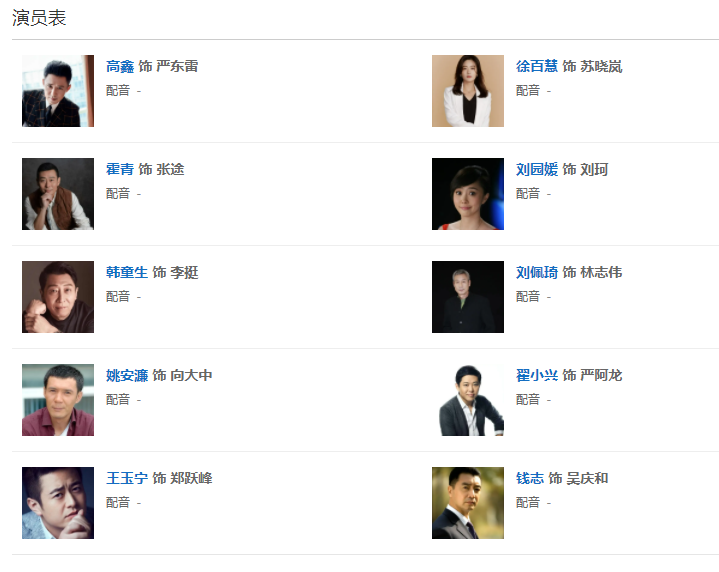
Task: Select thumbnail of 翟小兴
Action: click(468, 400)
